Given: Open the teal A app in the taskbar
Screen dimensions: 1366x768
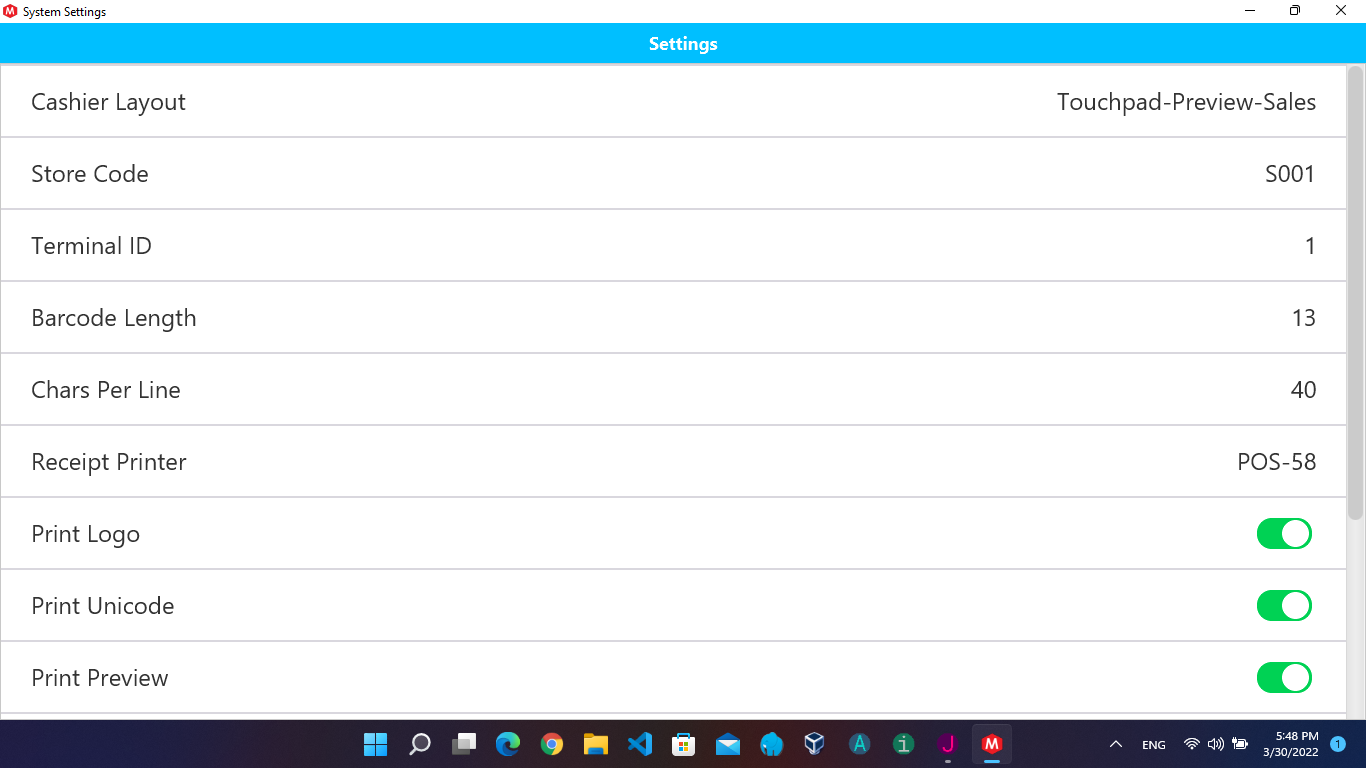Looking at the screenshot, I should coord(859,744).
